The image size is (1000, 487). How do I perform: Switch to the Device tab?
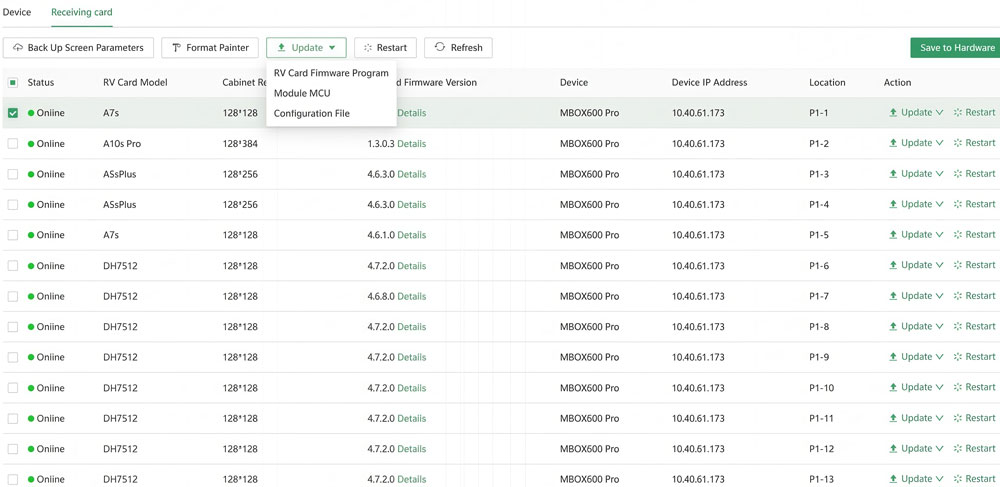click(17, 12)
